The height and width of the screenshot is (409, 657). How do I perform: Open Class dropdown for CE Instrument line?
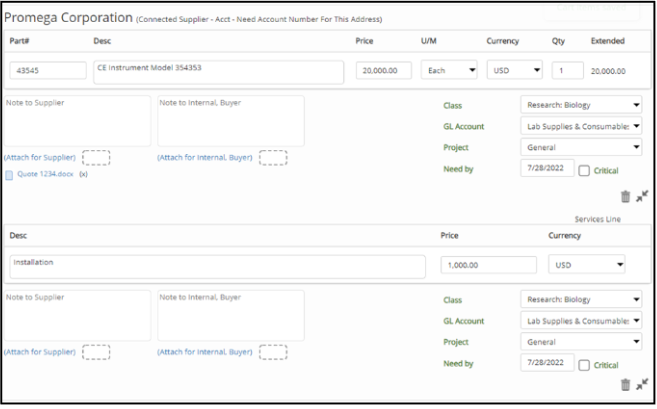click(x=581, y=105)
